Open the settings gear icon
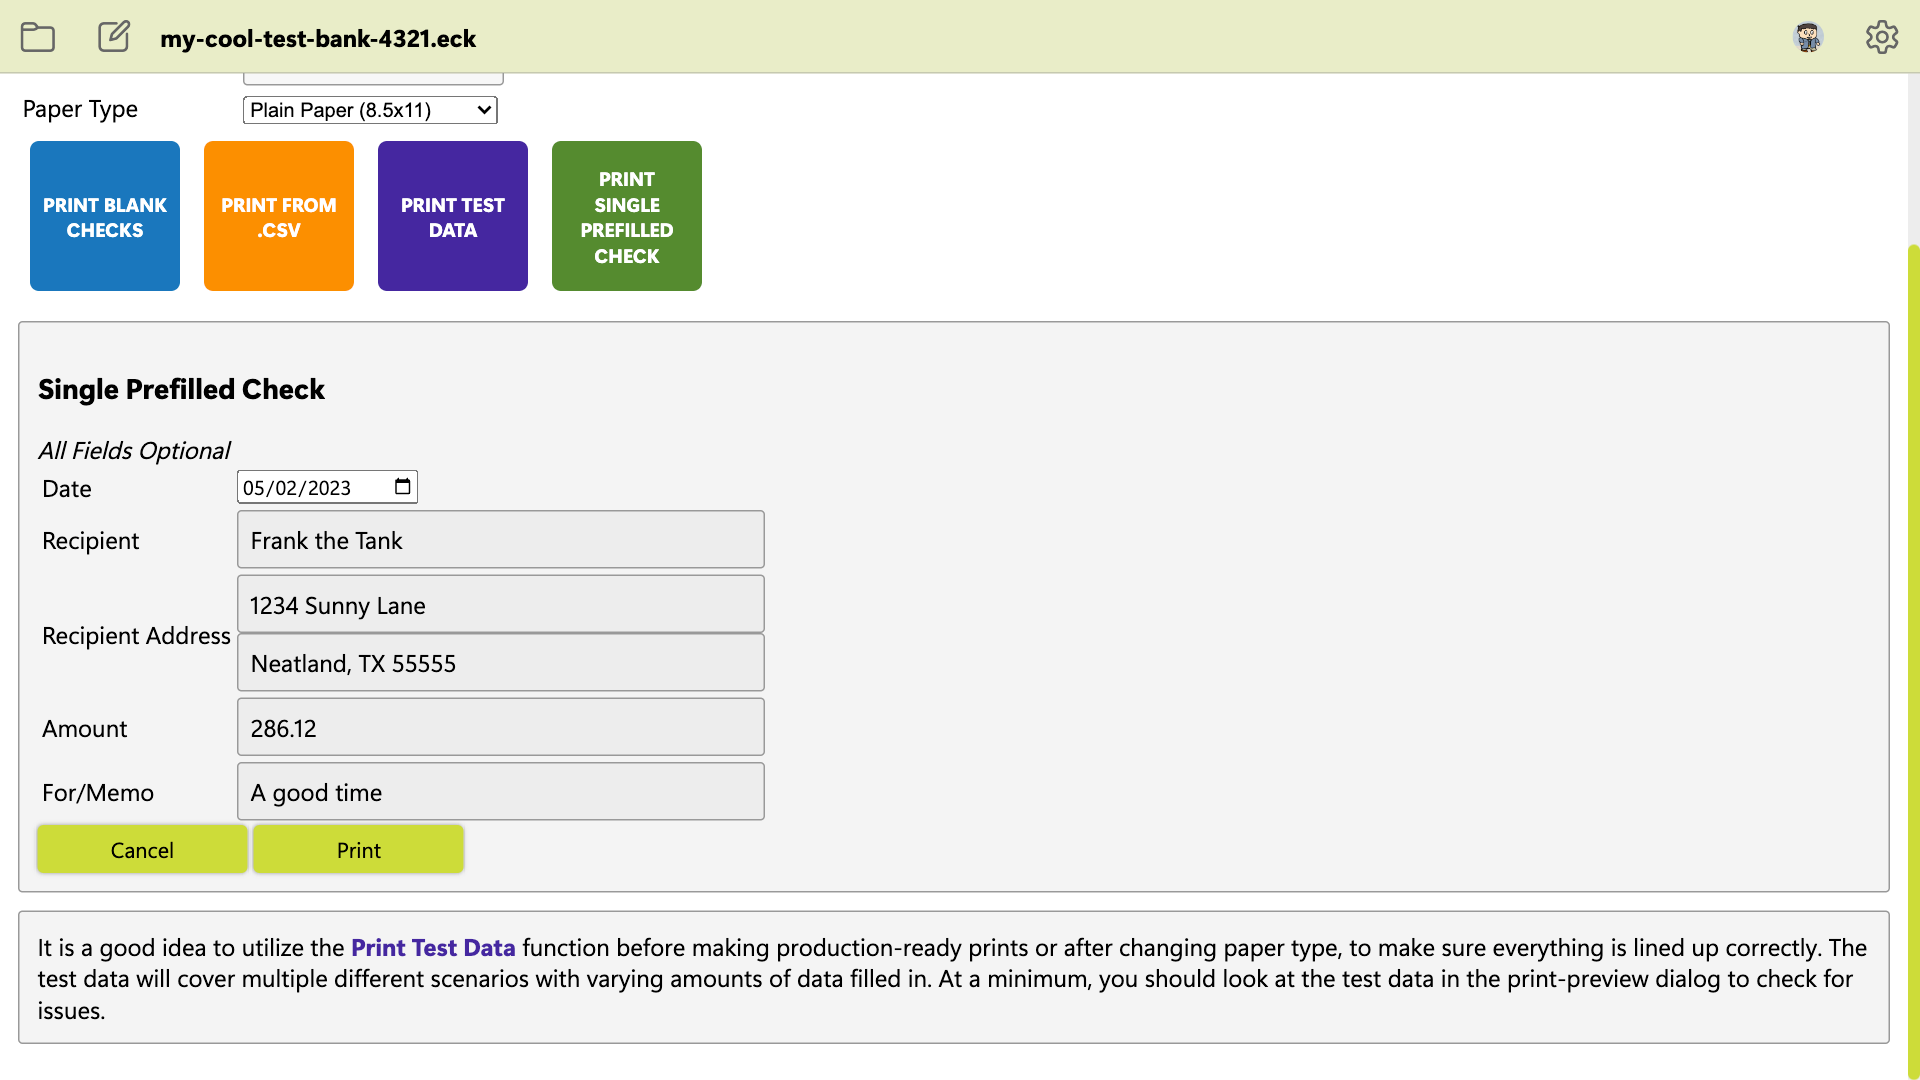This screenshot has width=1920, height=1080. 1882,37
